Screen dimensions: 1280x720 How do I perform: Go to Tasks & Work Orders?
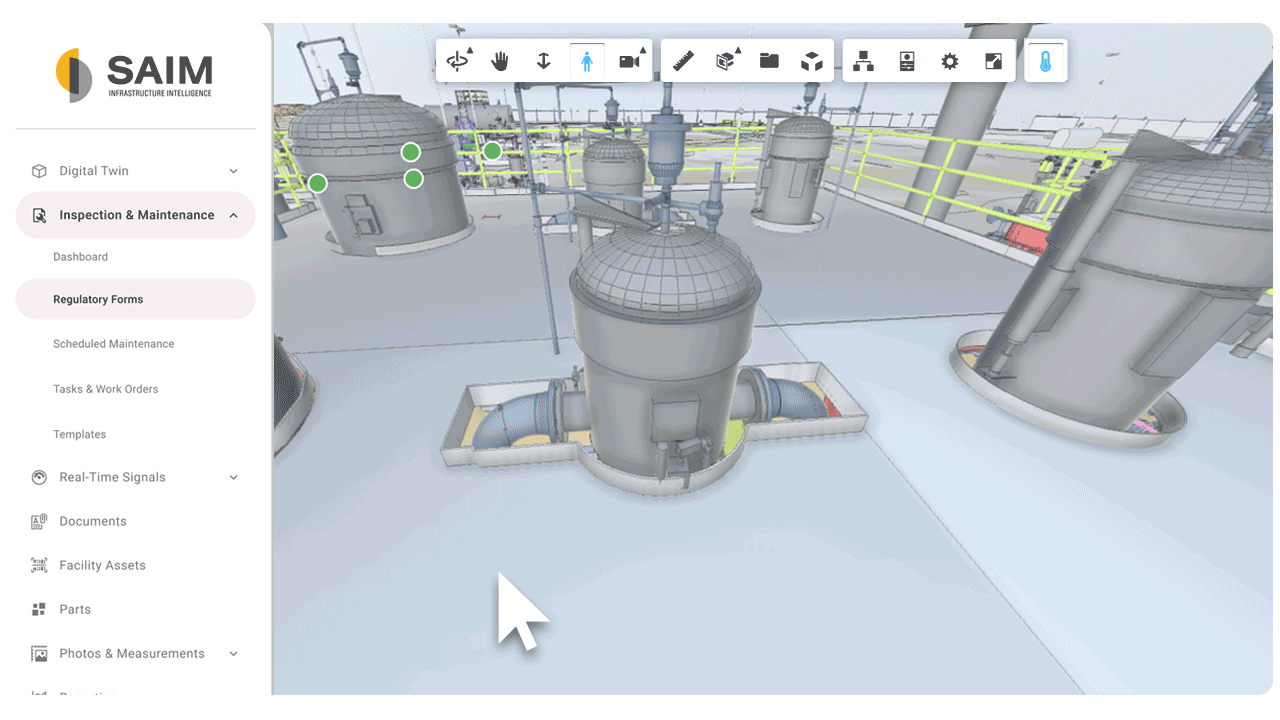tap(106, 389)
